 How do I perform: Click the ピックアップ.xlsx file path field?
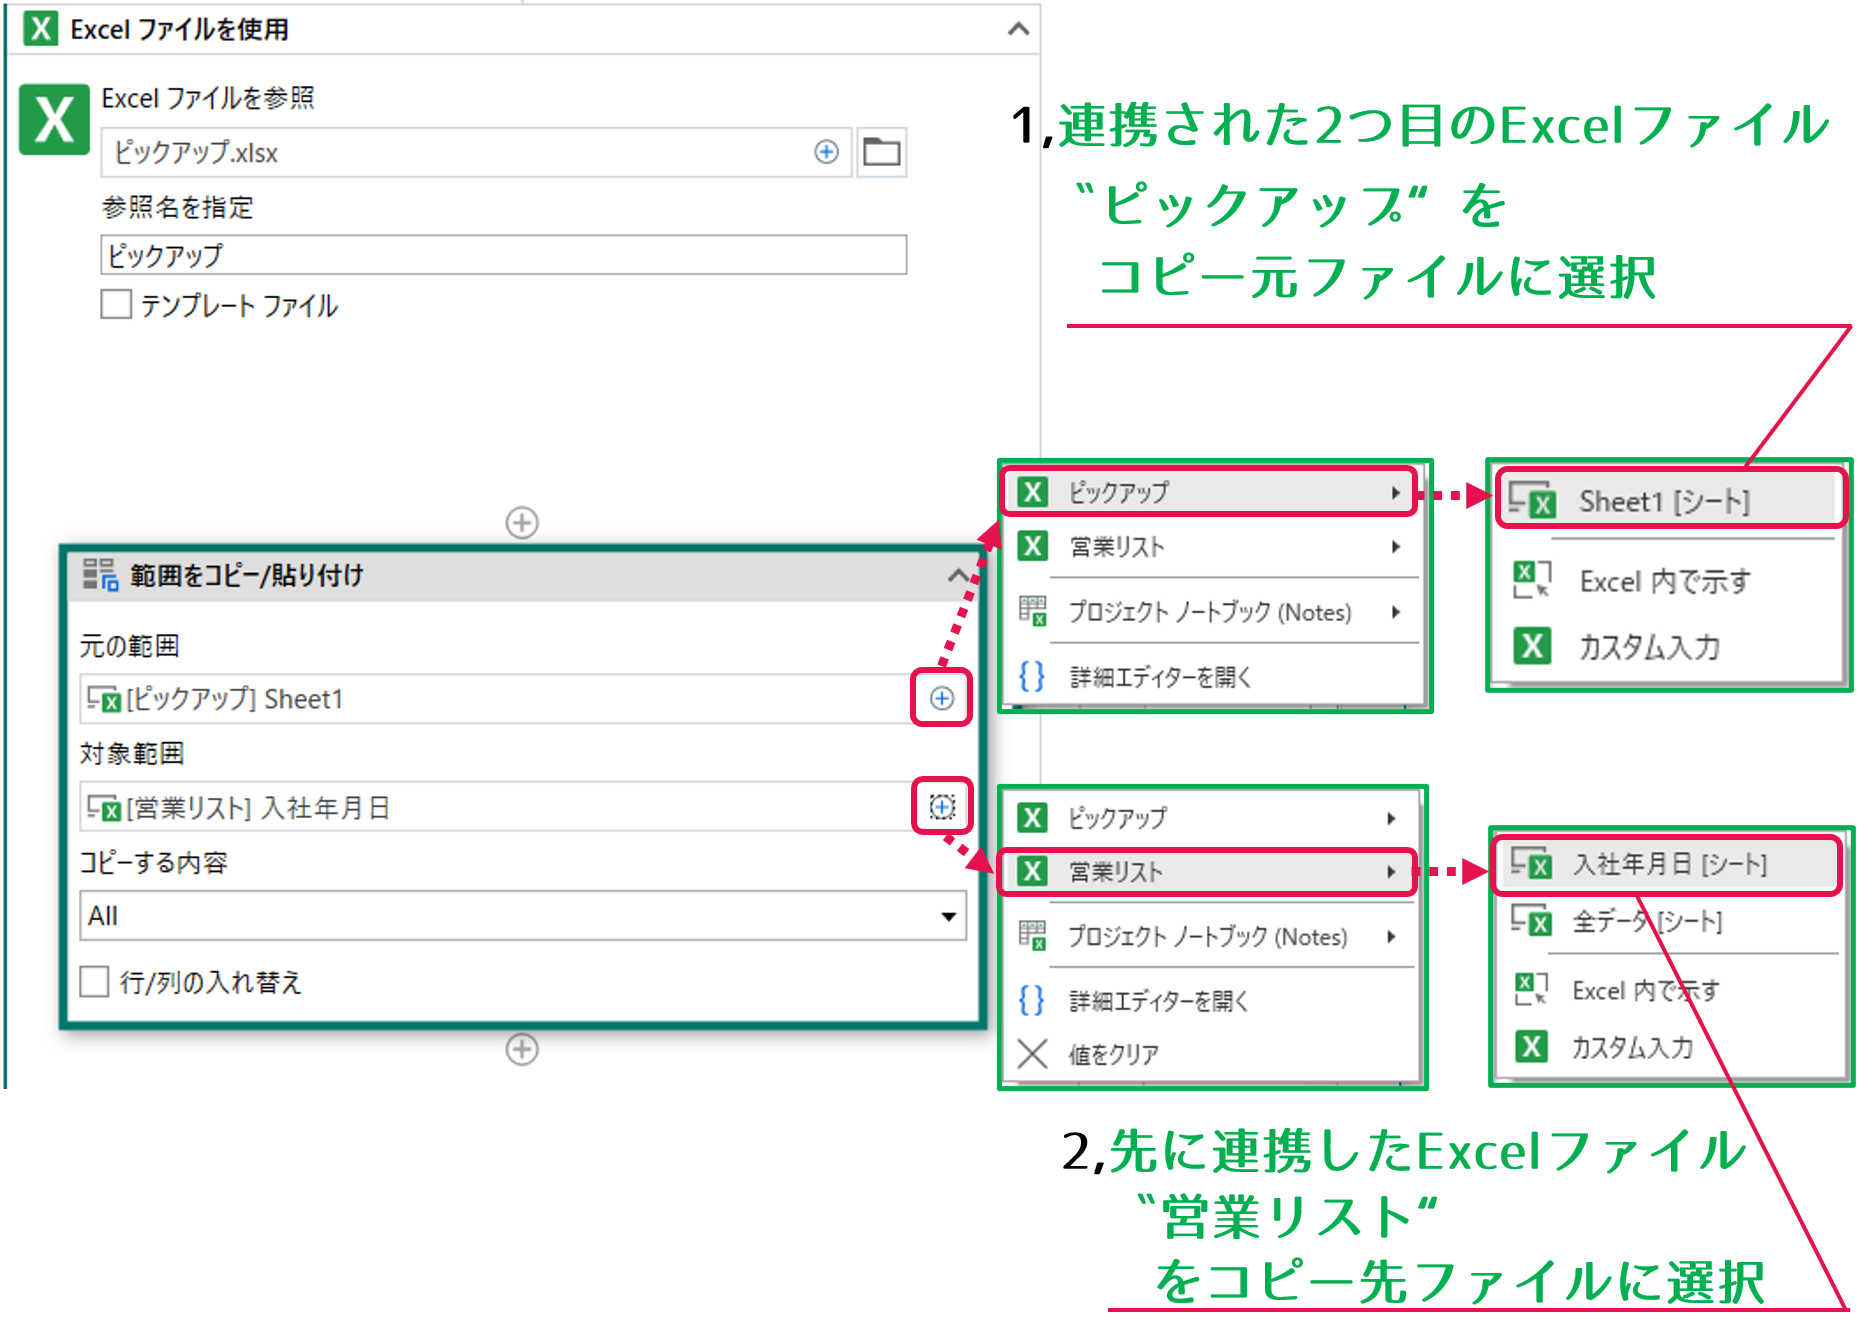[x=476, y=152]
